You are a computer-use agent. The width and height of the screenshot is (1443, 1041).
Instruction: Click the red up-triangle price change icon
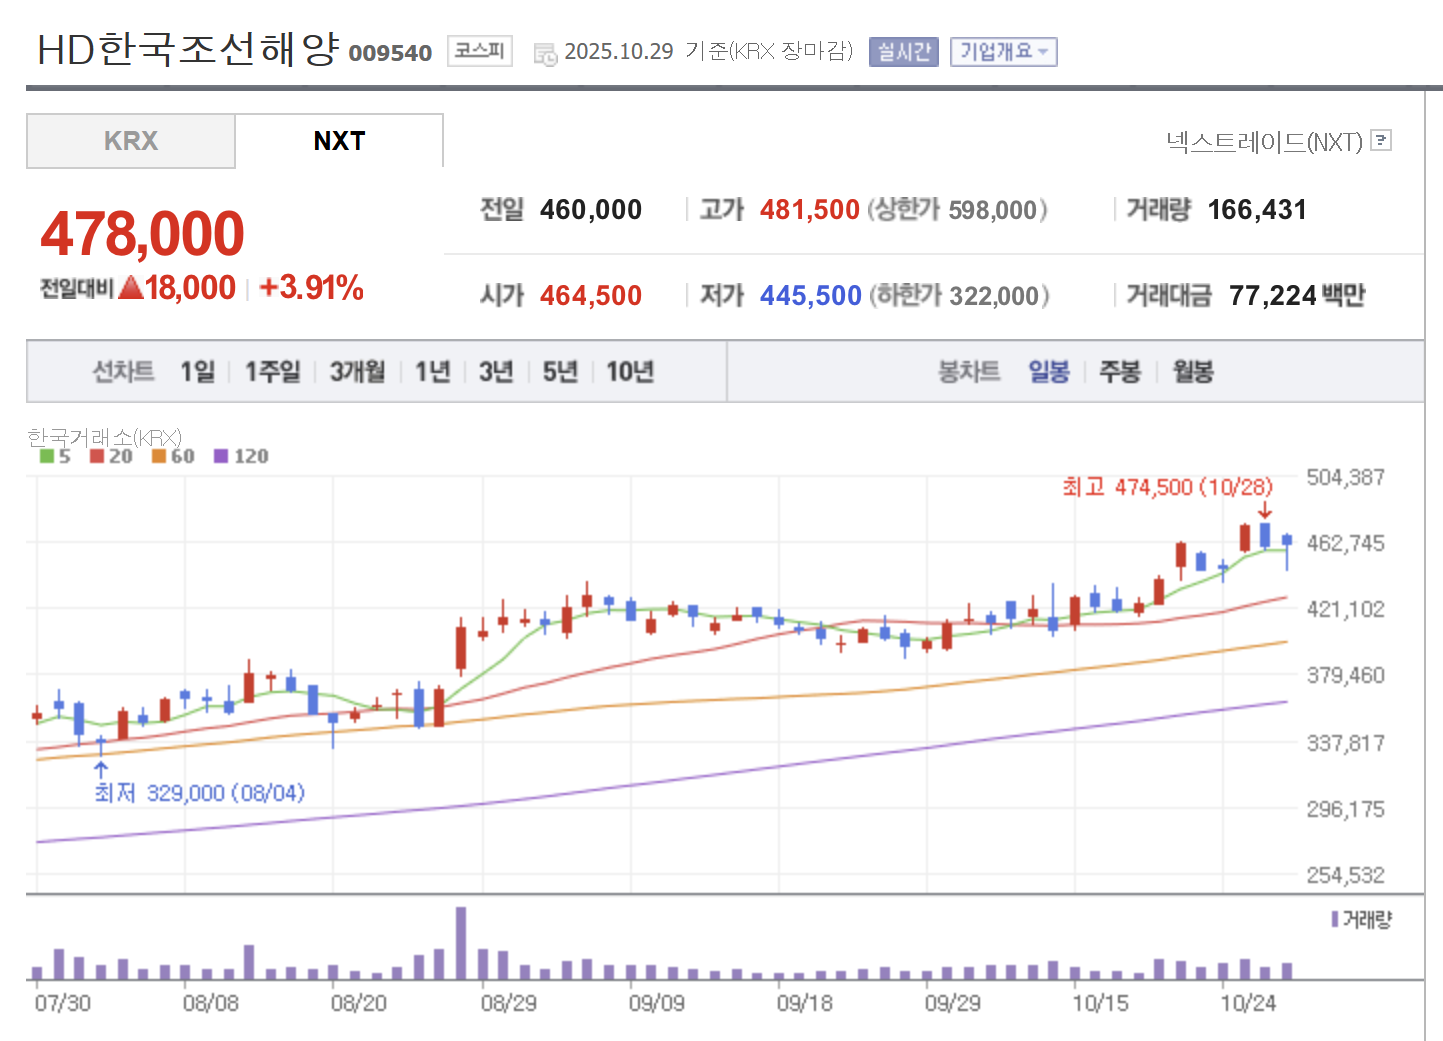[x=130, y=288]
